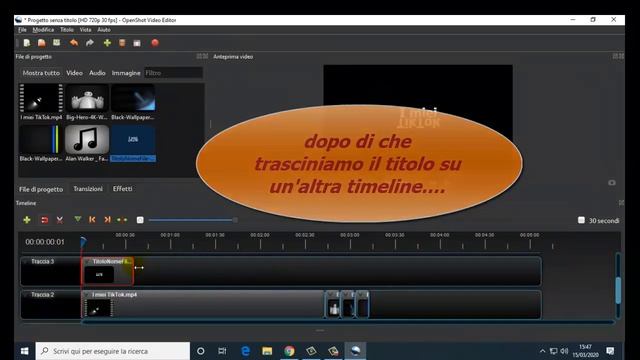Filter project files by Immagine
Image resolution: width=640 pixels, height=360 pixels.
tap(126, 73)
